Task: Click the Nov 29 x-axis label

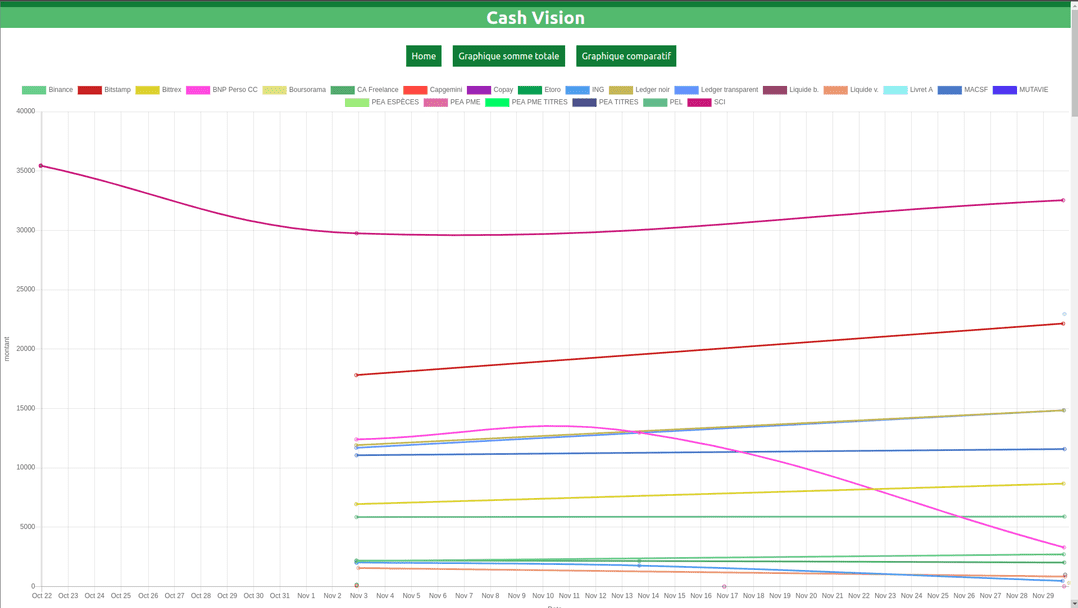Action: tap(1043, 596)
